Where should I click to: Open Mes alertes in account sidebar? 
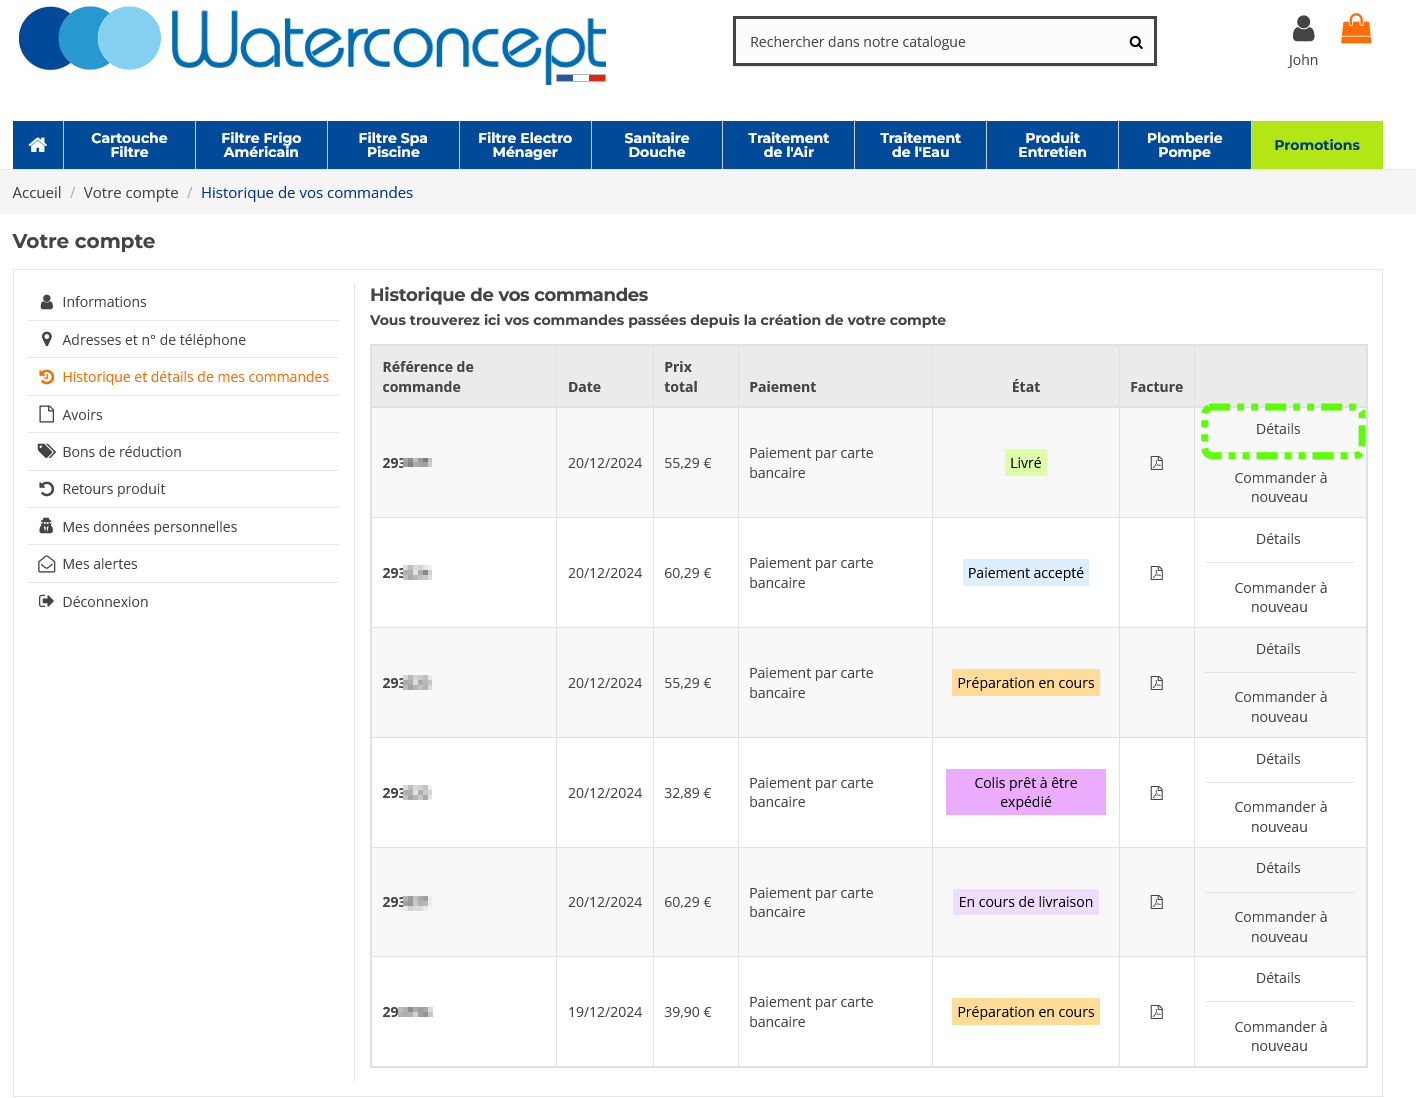tap(100, 564)
